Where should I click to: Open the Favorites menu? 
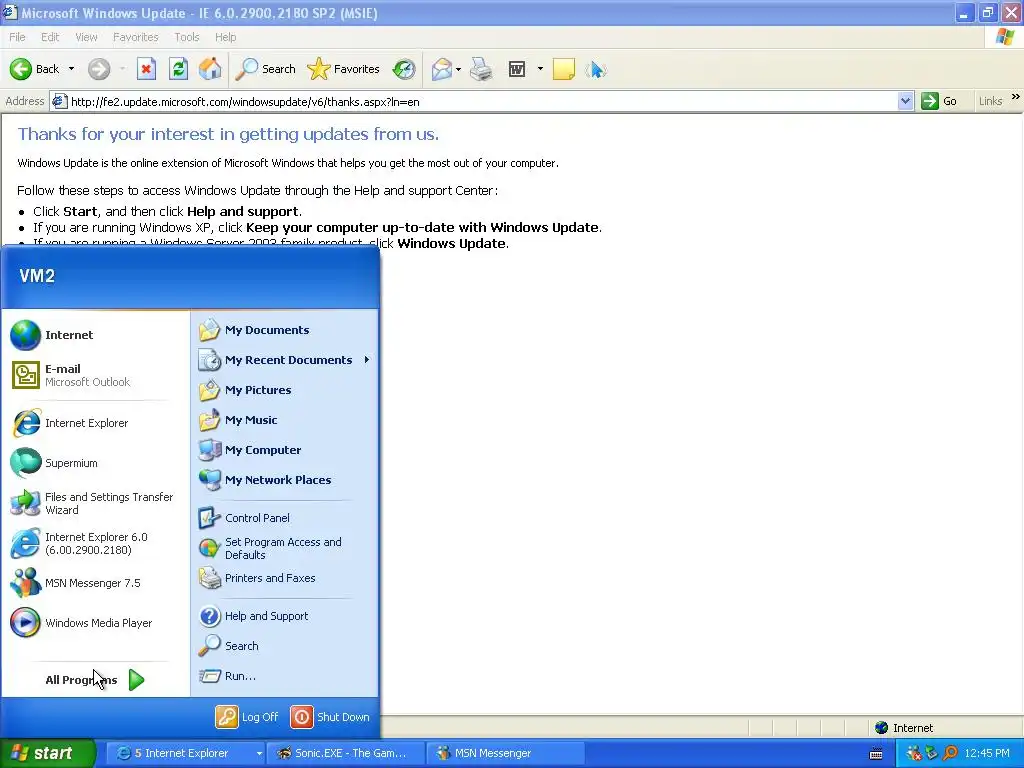[135, 37]
